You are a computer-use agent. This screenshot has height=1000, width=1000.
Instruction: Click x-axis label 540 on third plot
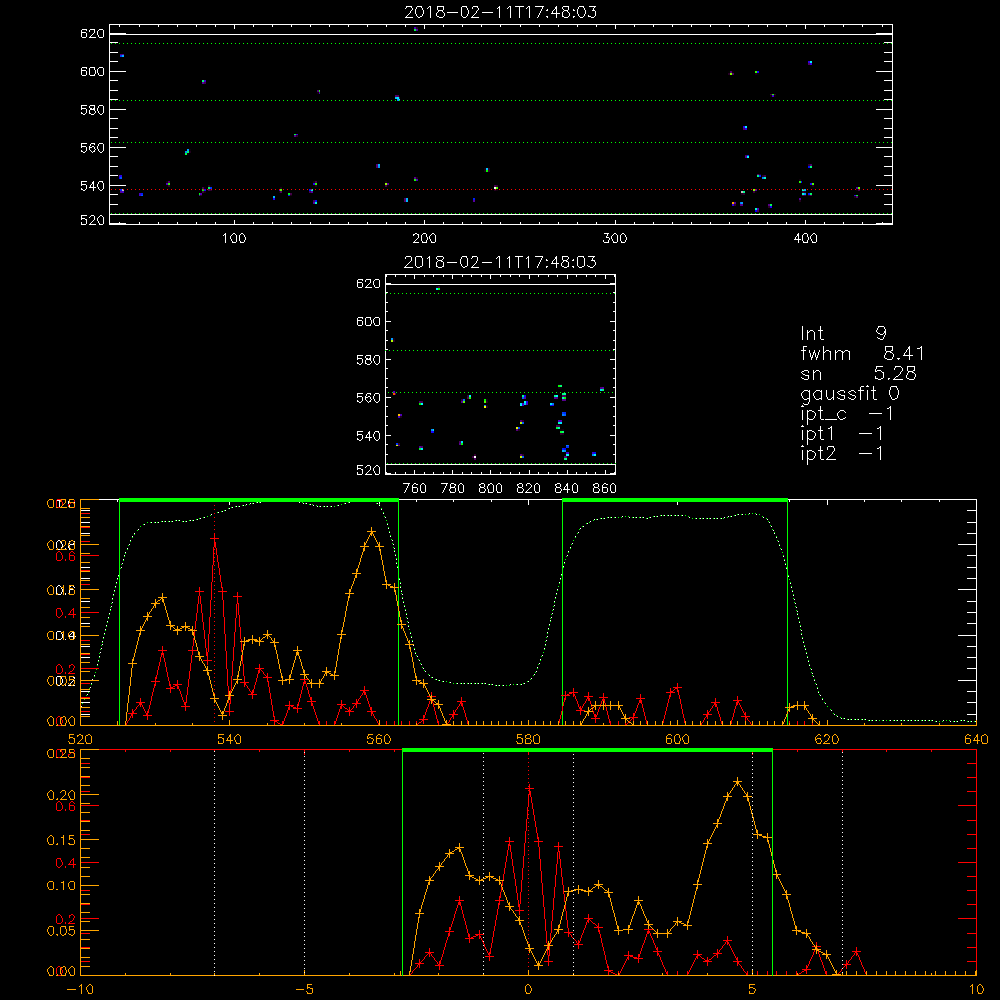[230, 739]
